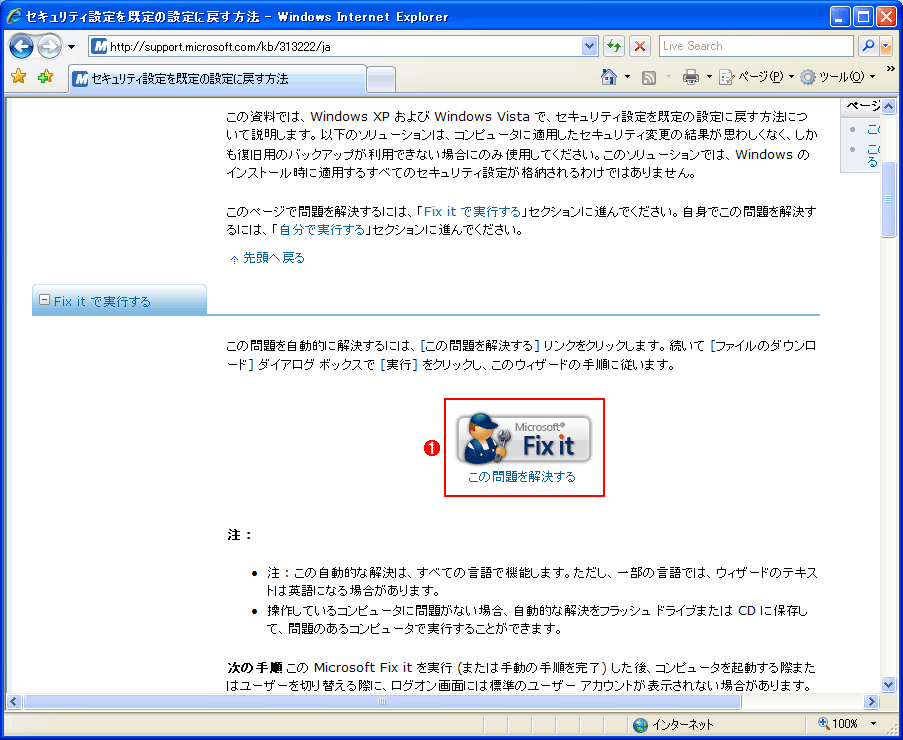Screen dimensions: 903x740
Task: Click the horizontal scrollbar left arrow
Action: click(x=14, y=701)
